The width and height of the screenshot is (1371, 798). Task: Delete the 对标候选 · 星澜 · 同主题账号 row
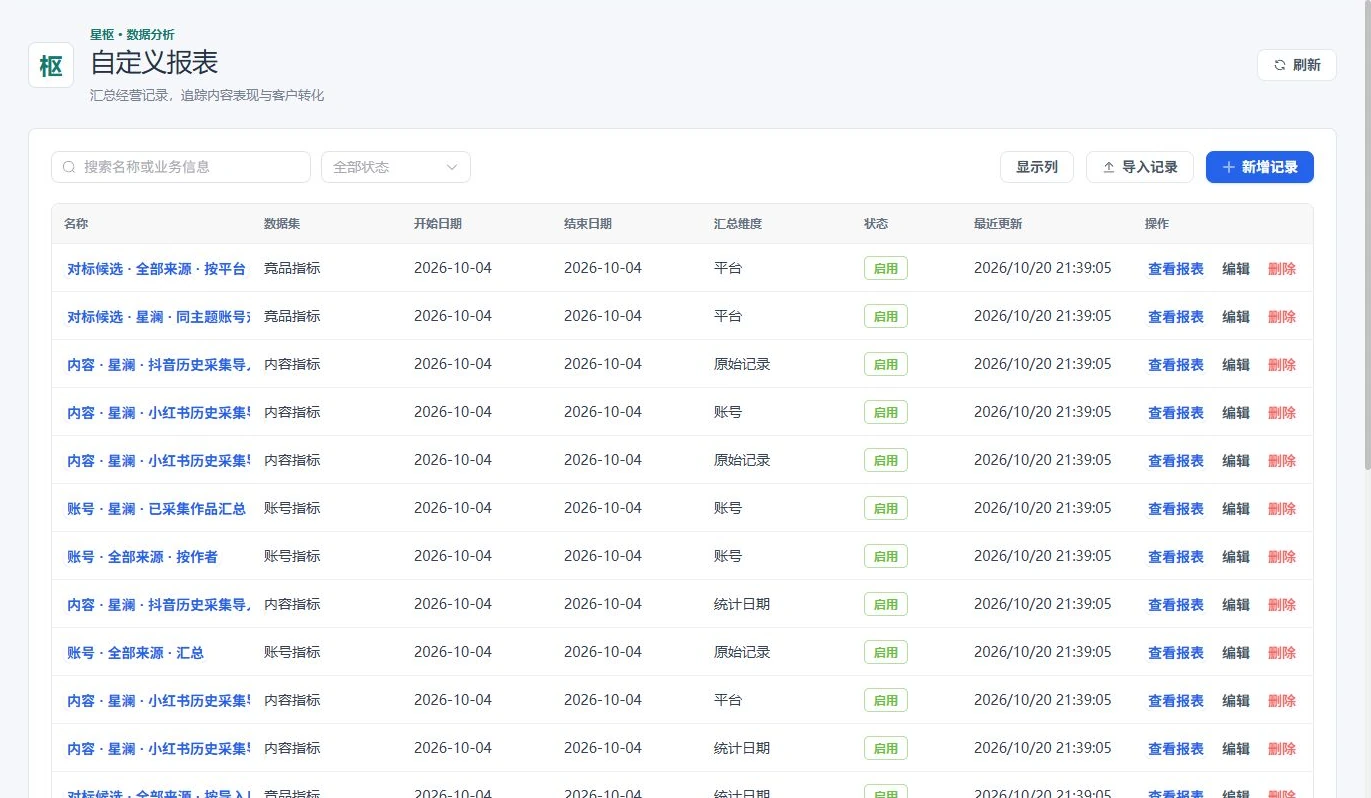[1282, 317]
